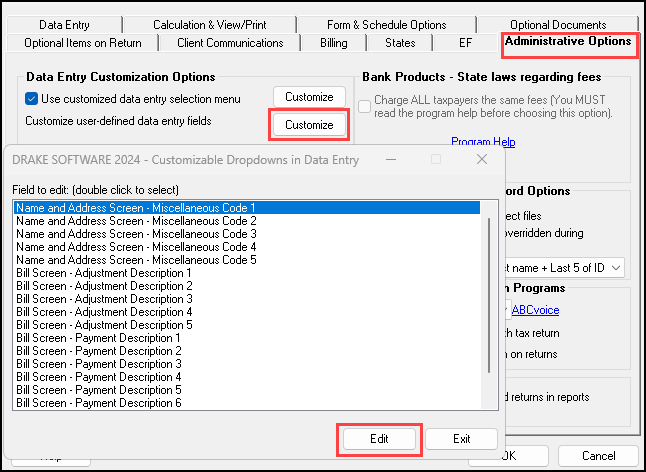646x472 pixels.
Task: Select Name and Address Screen Miscellaneous Code 4
Action: point(136,247)
